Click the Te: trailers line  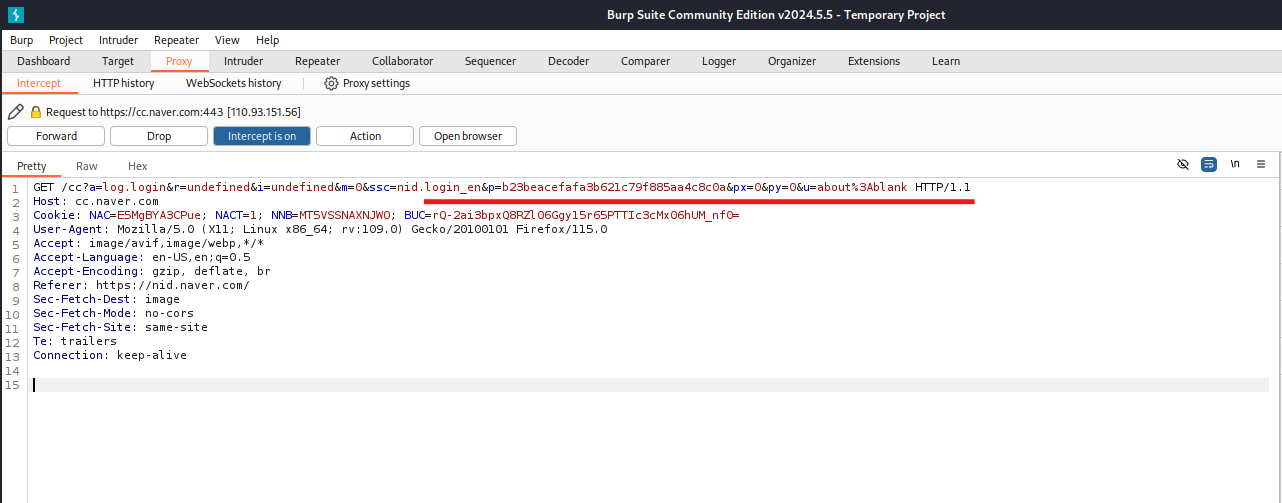click(75, 341)
